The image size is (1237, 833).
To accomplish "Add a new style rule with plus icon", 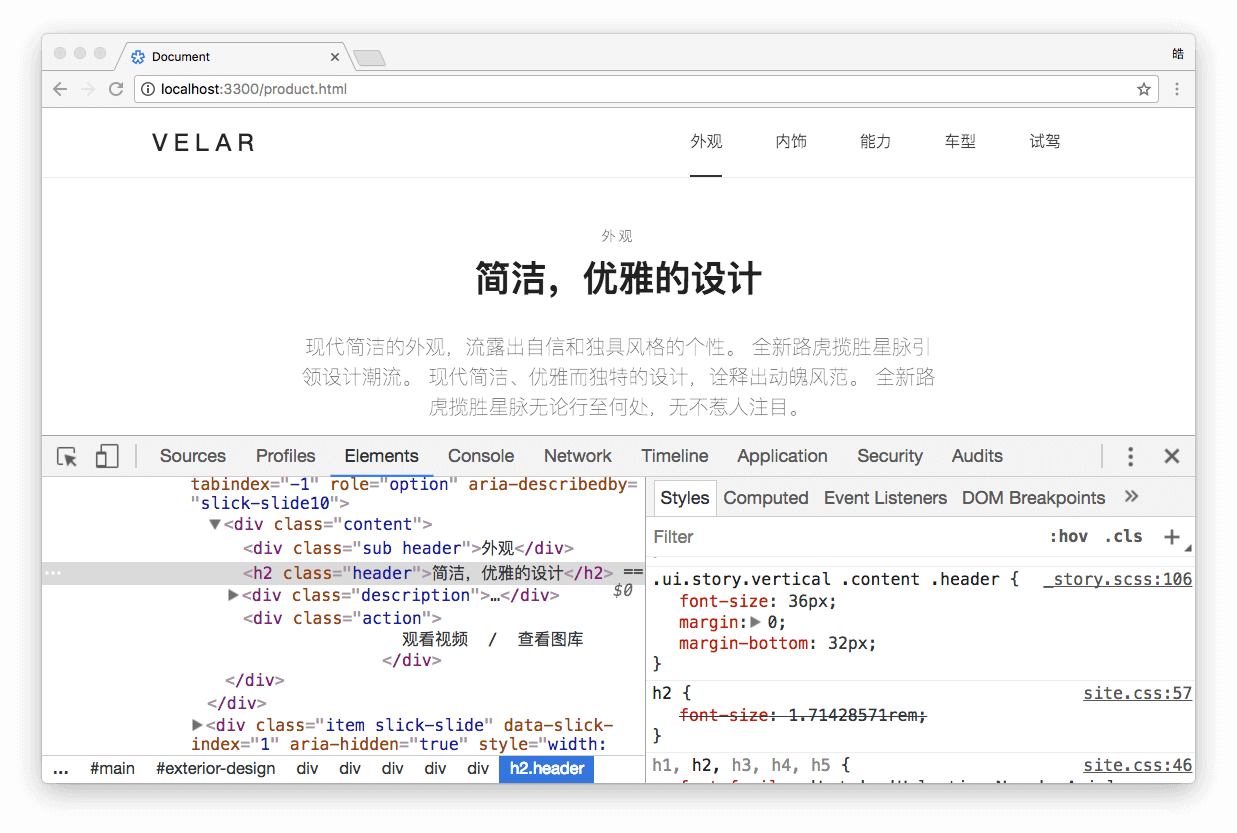I will pyautogui.click(x=1172, y=537).
